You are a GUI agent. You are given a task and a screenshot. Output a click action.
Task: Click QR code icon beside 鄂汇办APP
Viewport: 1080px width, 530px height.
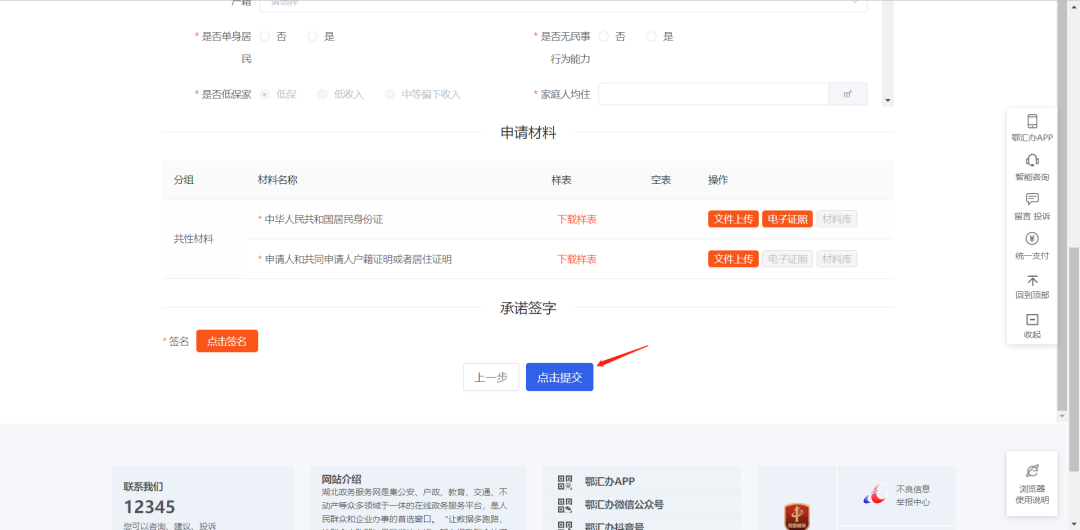pos(565,481)
